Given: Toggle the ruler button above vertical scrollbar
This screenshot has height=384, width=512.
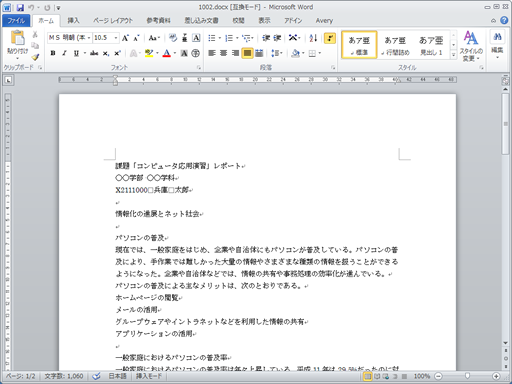Looking at the screenshot, I should pyautogui.click(x=505, y=80).
